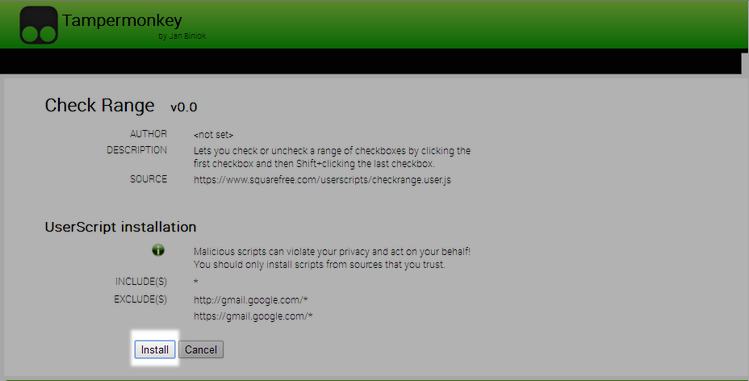Click the version "v0.0" text

click(184, 107)
